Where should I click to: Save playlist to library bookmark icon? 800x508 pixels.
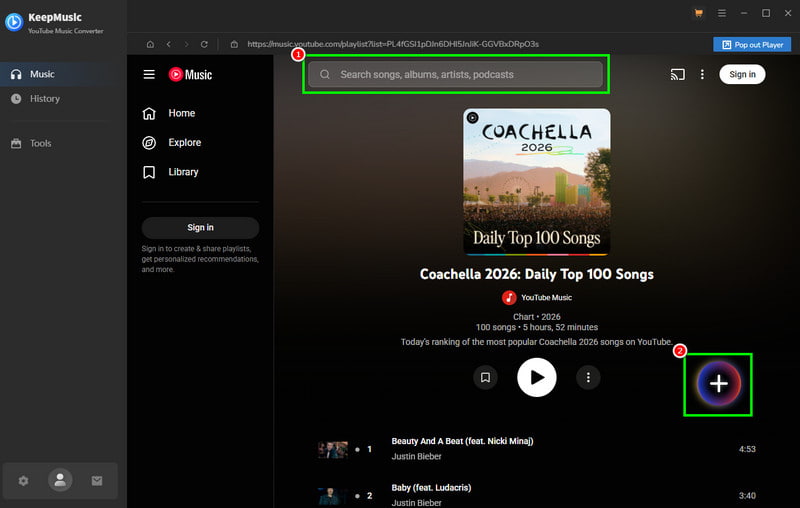(x=486, y=377)
